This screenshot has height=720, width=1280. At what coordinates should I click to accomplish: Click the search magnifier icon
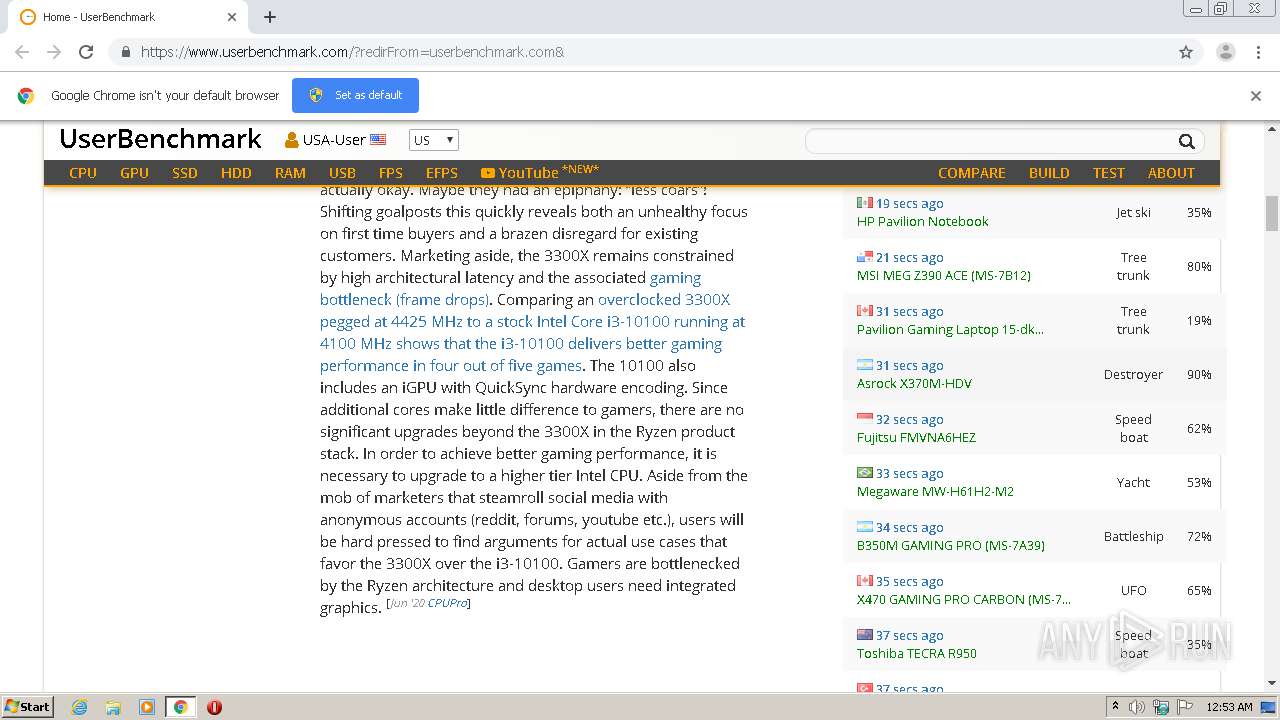click(1186, 141)
